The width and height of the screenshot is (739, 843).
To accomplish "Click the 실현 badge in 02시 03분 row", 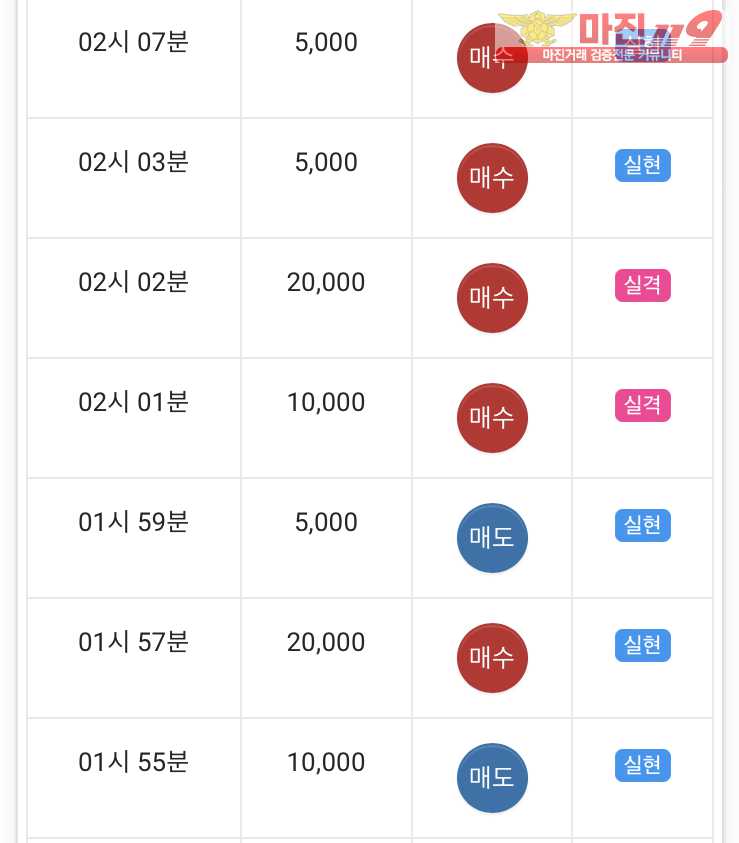I will click(x=642, y=165).
